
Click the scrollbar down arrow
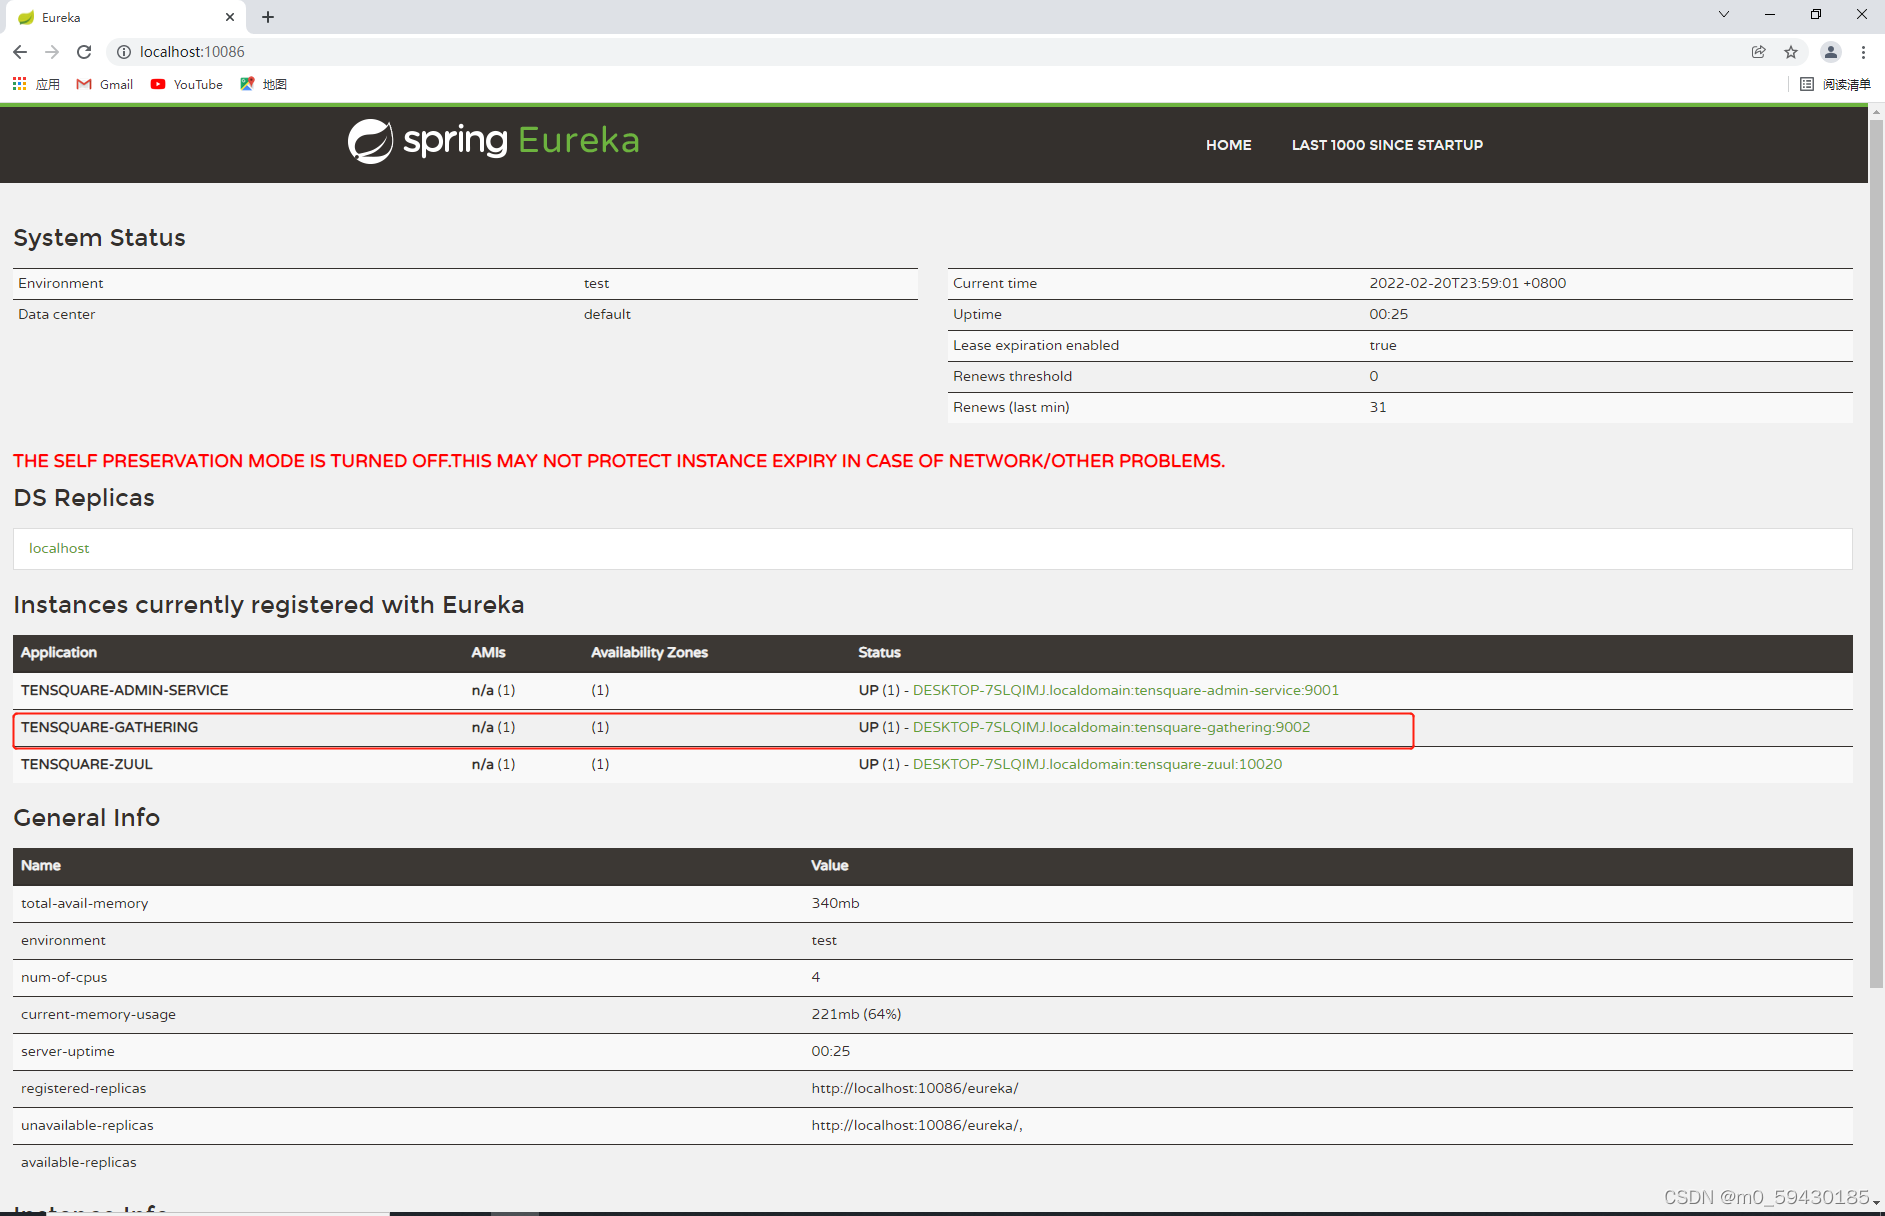point(1876,1201)
